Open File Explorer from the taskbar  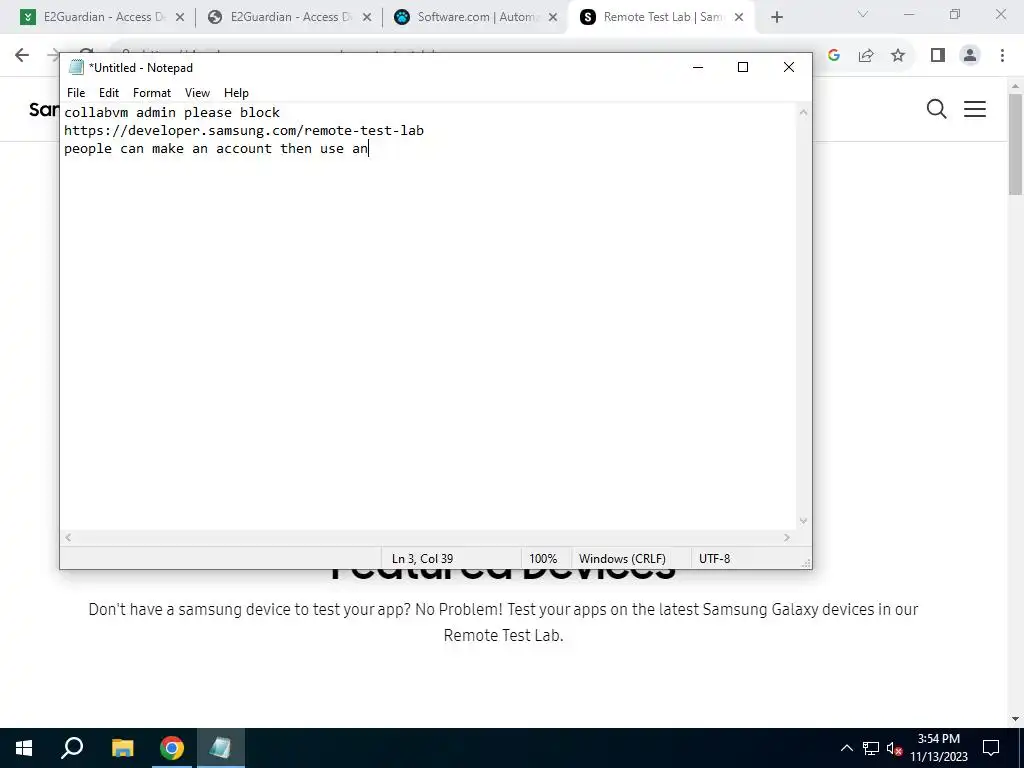click(x=123, y=748)
